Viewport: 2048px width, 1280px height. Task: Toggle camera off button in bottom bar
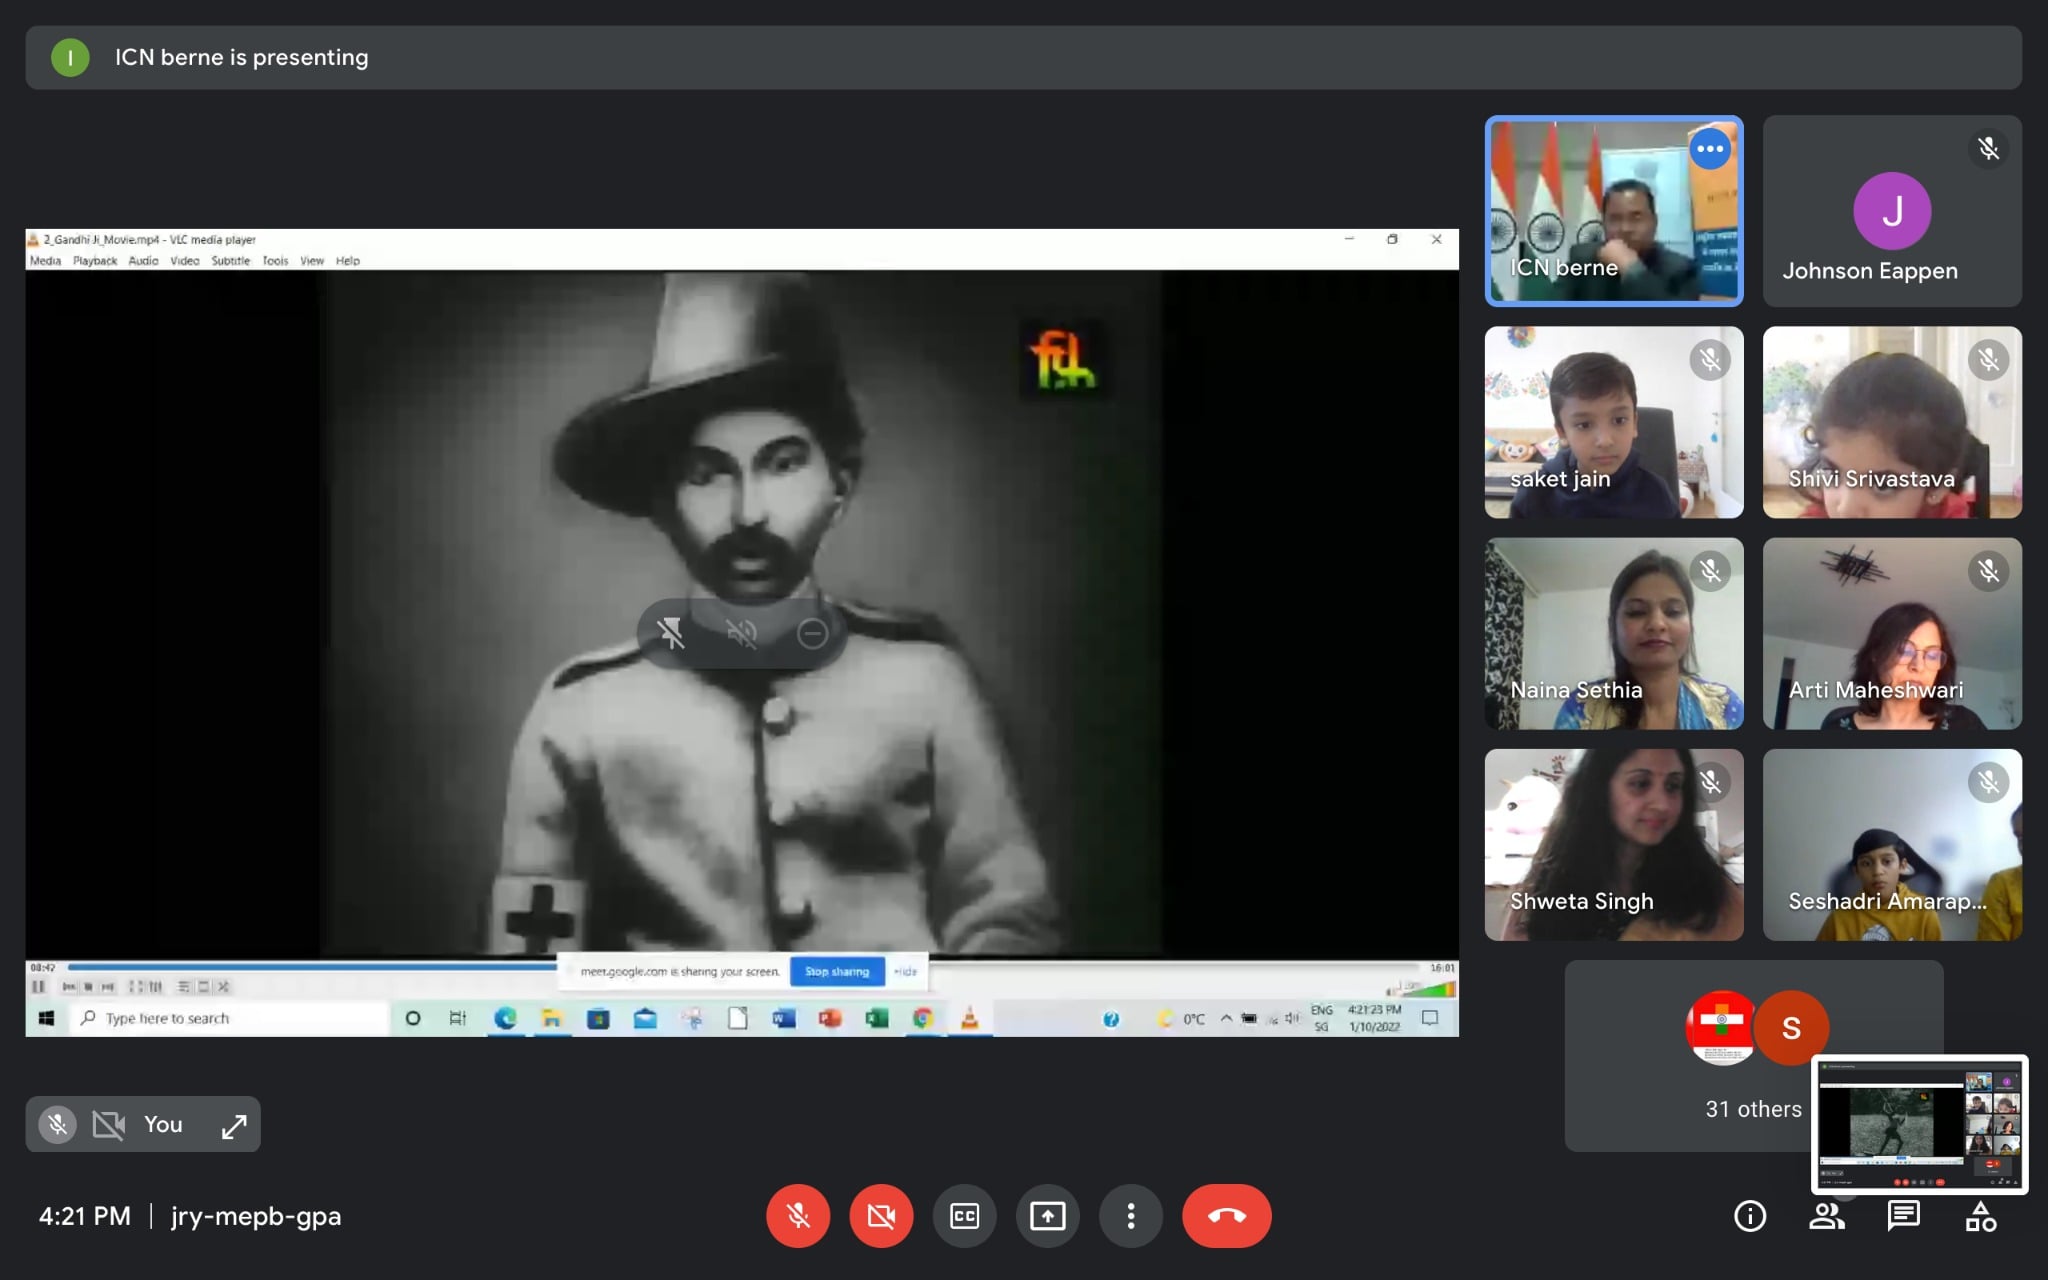(881, 1216)
